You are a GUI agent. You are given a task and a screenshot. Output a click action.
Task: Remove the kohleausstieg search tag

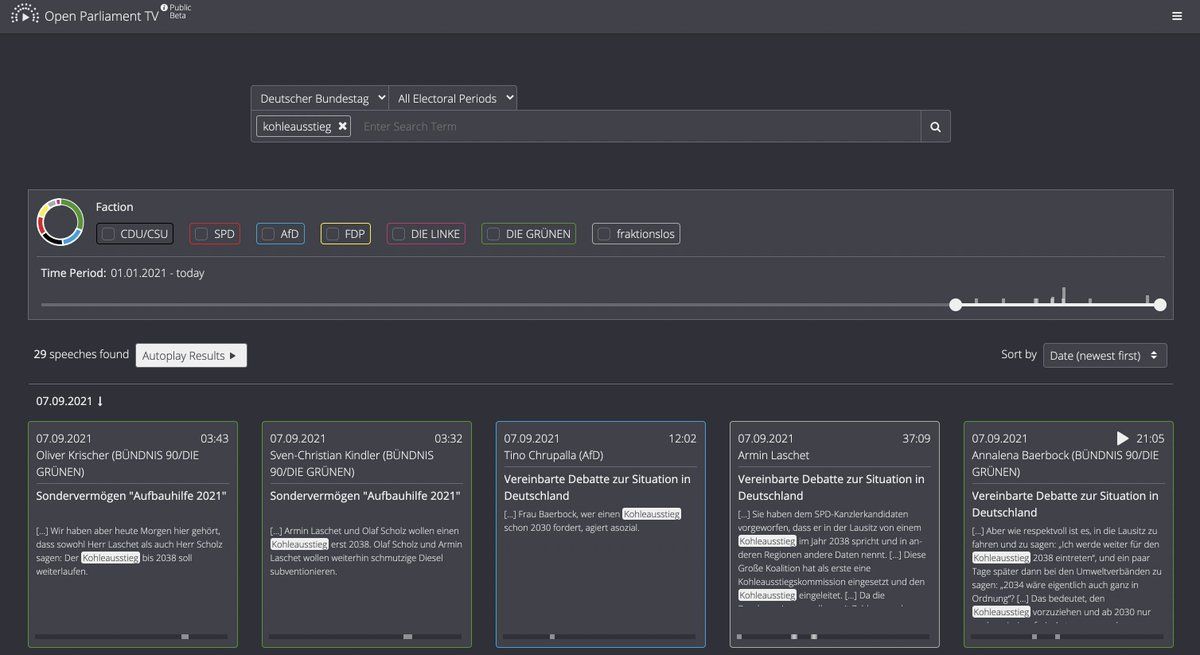pyautogui.click(x=343, y=126)
